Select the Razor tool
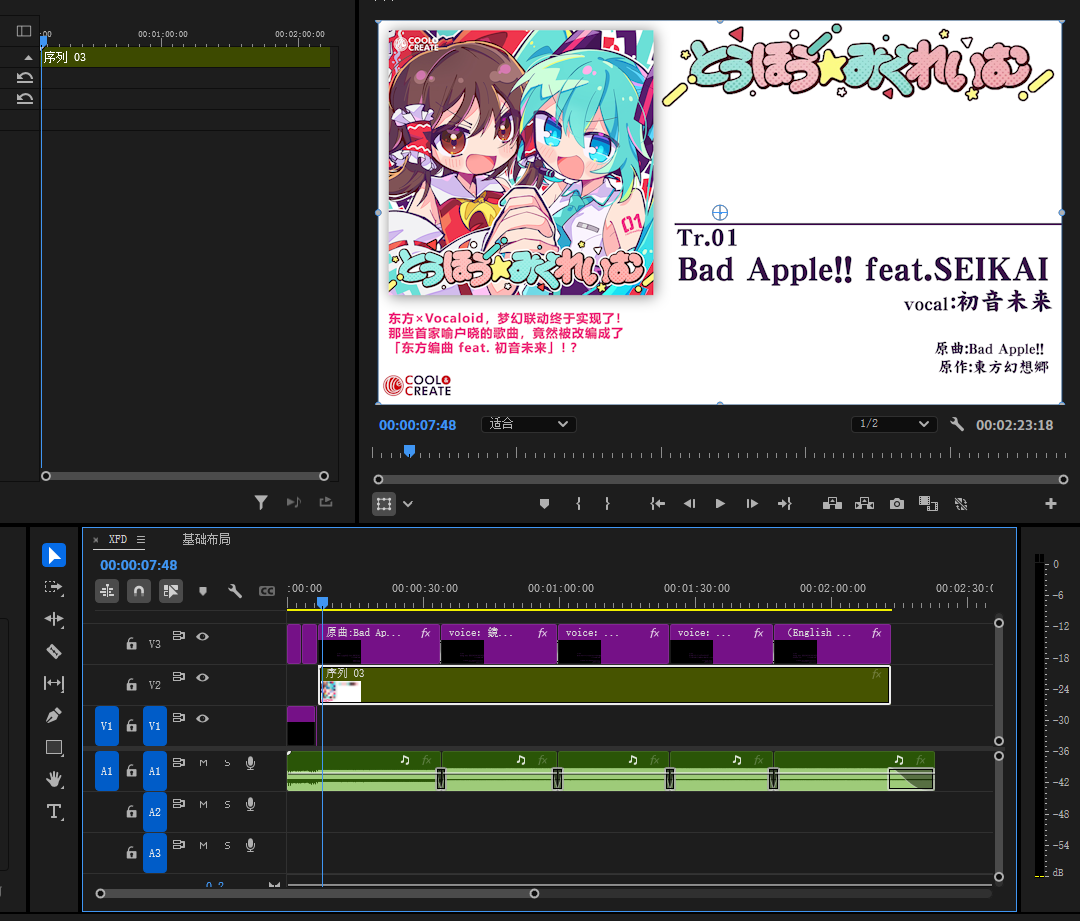Image resolution: width=1080 pixels, height=921 pixels. pyautogui.click(x=54, y=651)
